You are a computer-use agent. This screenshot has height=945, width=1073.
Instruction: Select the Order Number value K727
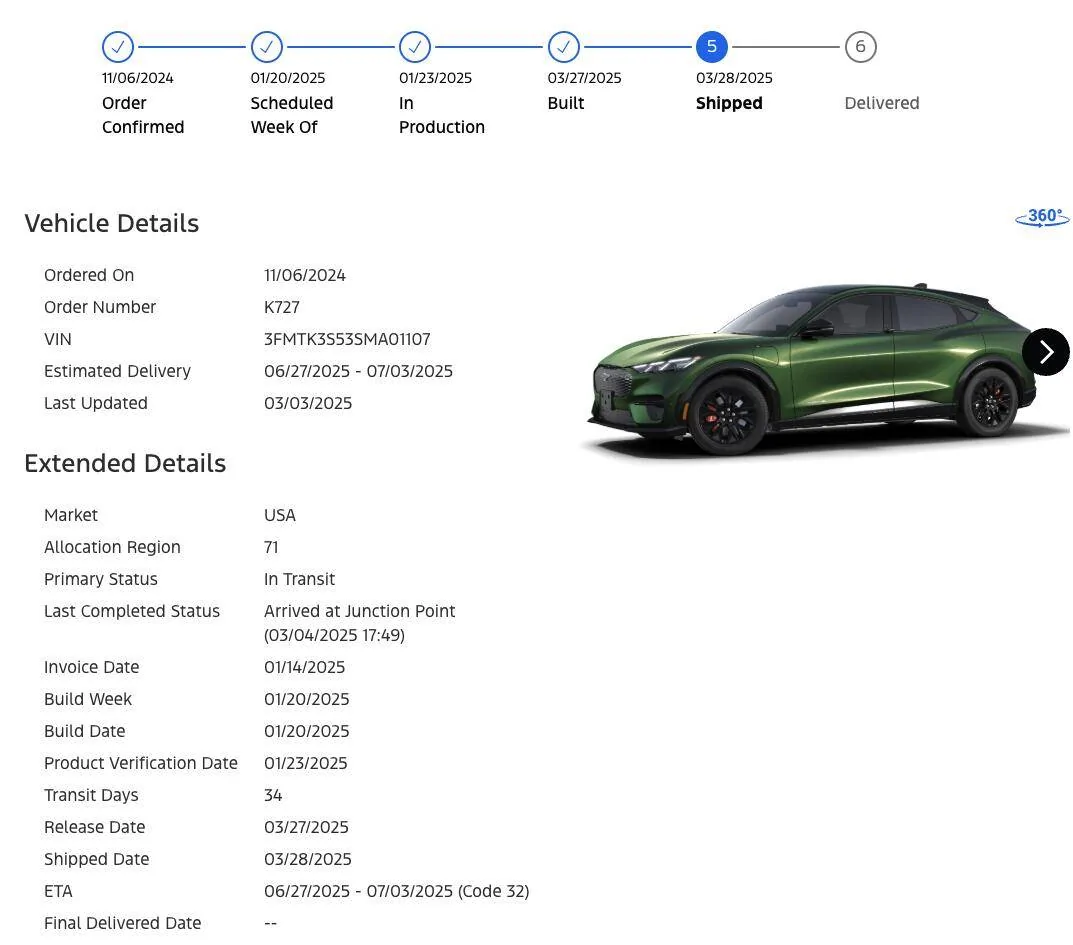pos(282,307)
